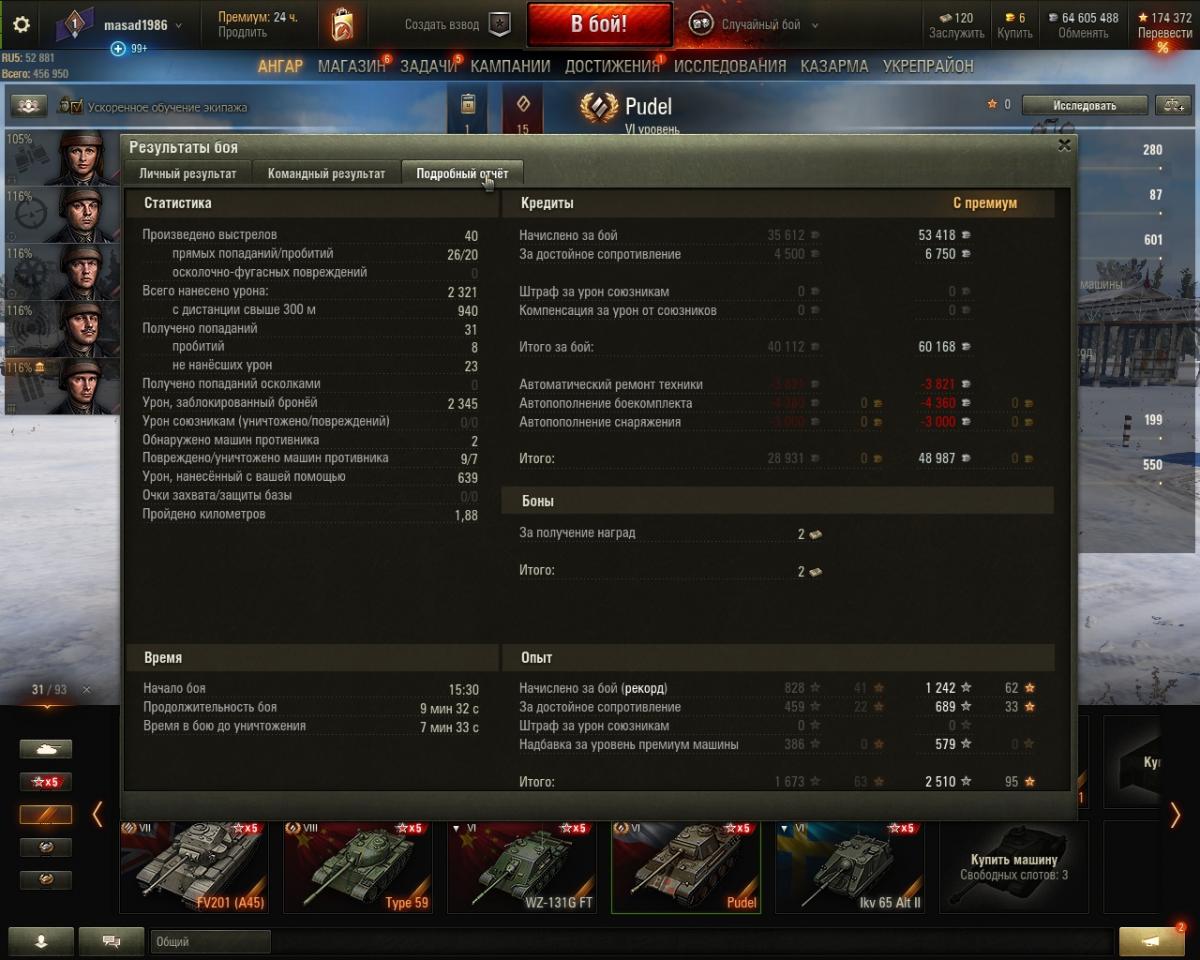This screenshot has width=1200, height=960.
Task: Select the FV201 (A45) tank
Action: click(x=194, y=867)
